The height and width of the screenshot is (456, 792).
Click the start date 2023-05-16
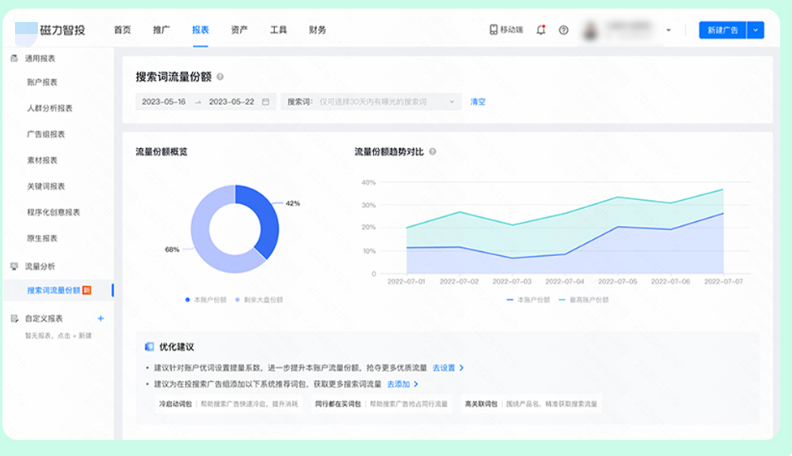point(164,102)
